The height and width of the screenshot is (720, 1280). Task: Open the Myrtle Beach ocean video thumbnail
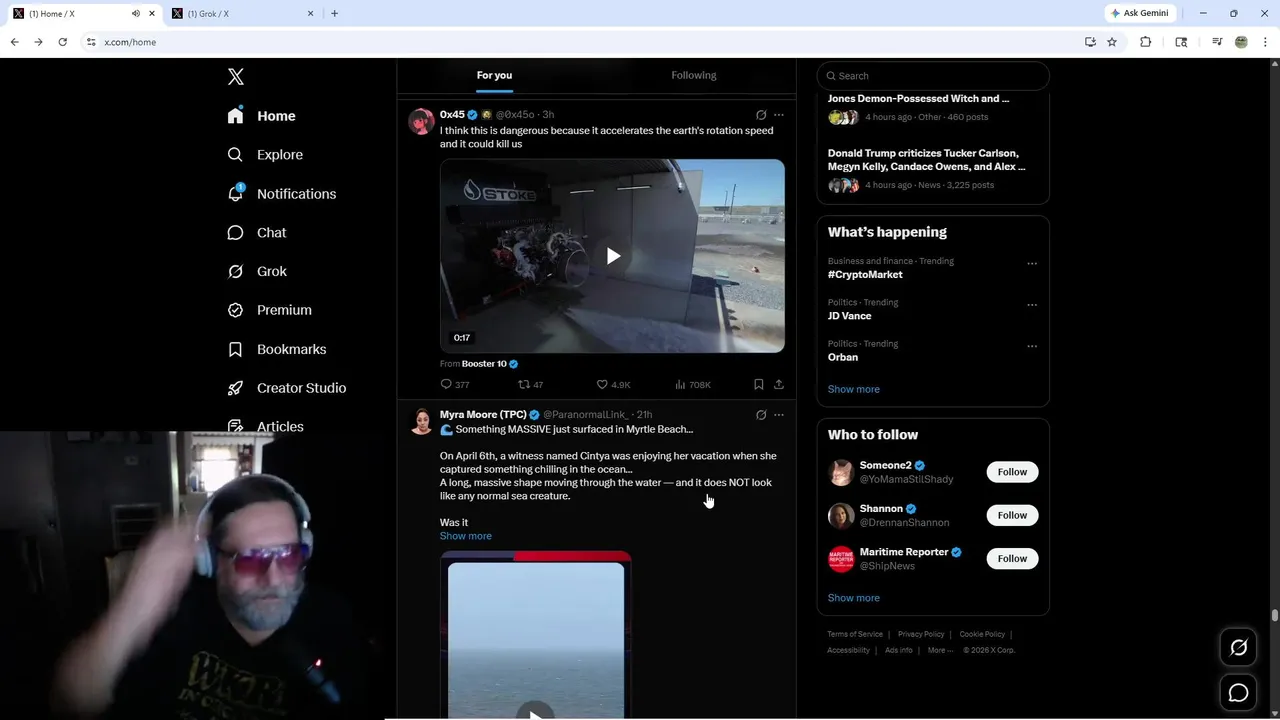pos(536,635)
